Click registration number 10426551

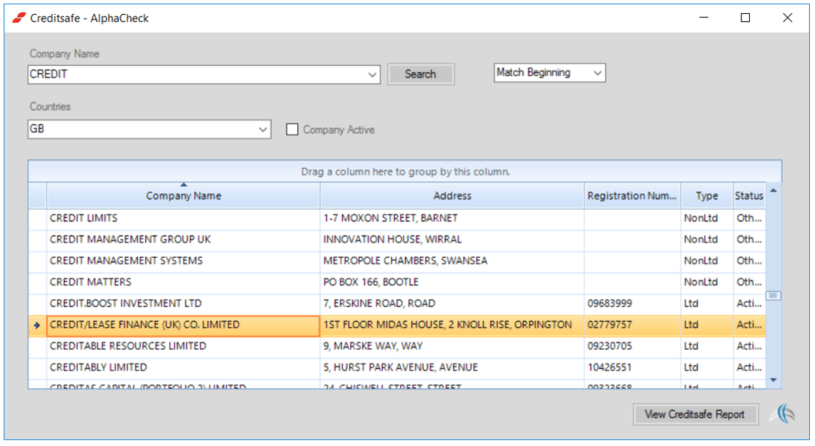click(610, 368)
